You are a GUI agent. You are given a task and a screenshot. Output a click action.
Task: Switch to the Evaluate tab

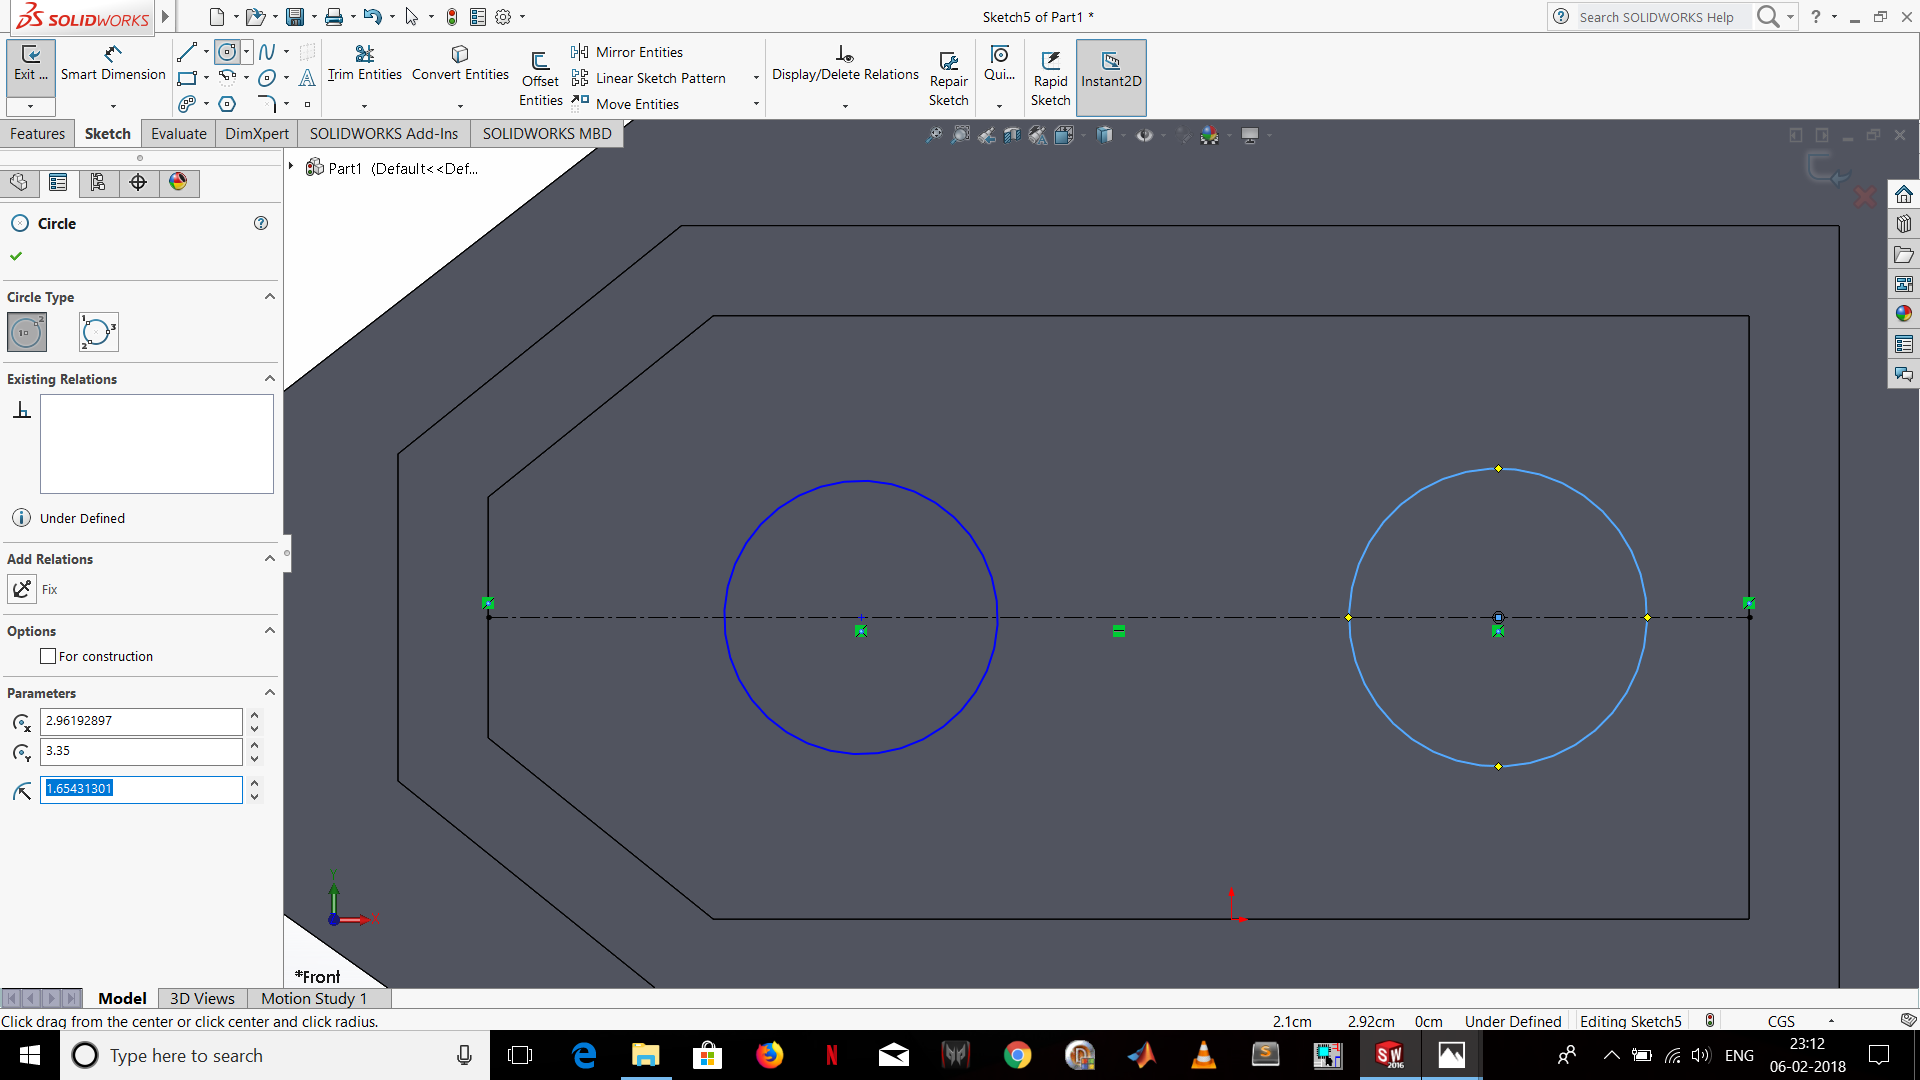point(179,134)
